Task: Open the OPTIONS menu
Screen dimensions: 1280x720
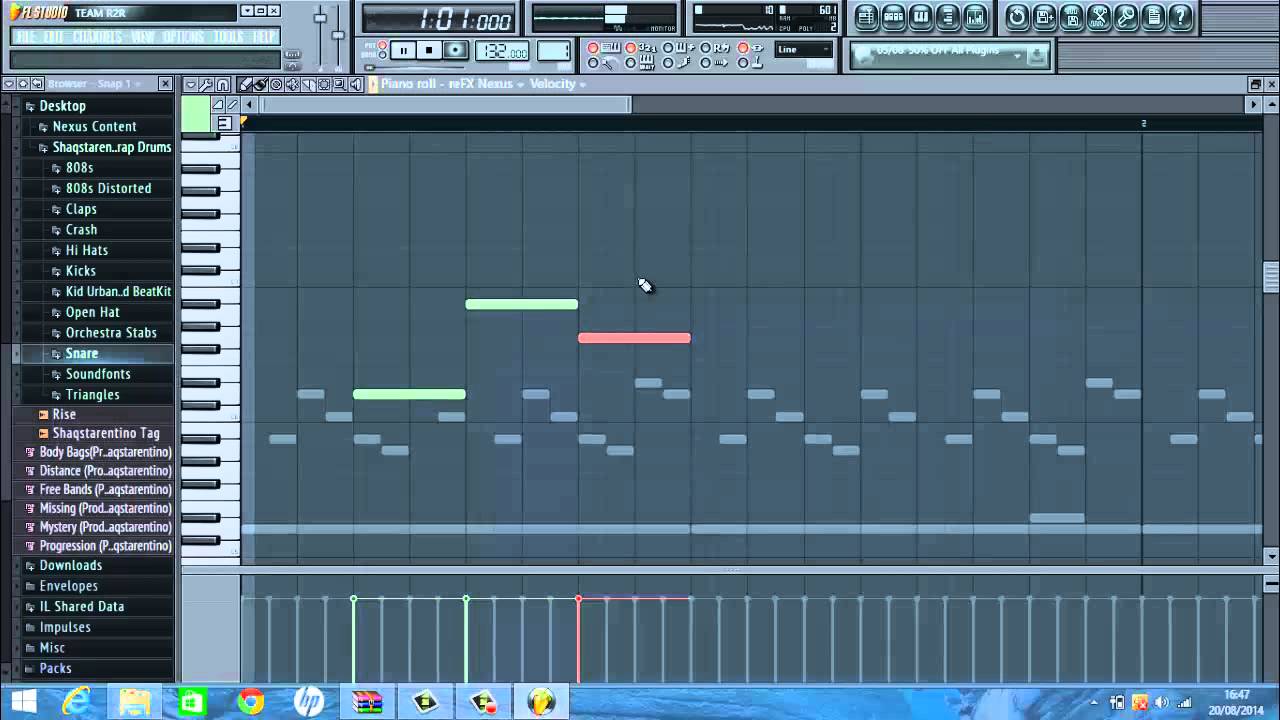Action: coord(183,37)
